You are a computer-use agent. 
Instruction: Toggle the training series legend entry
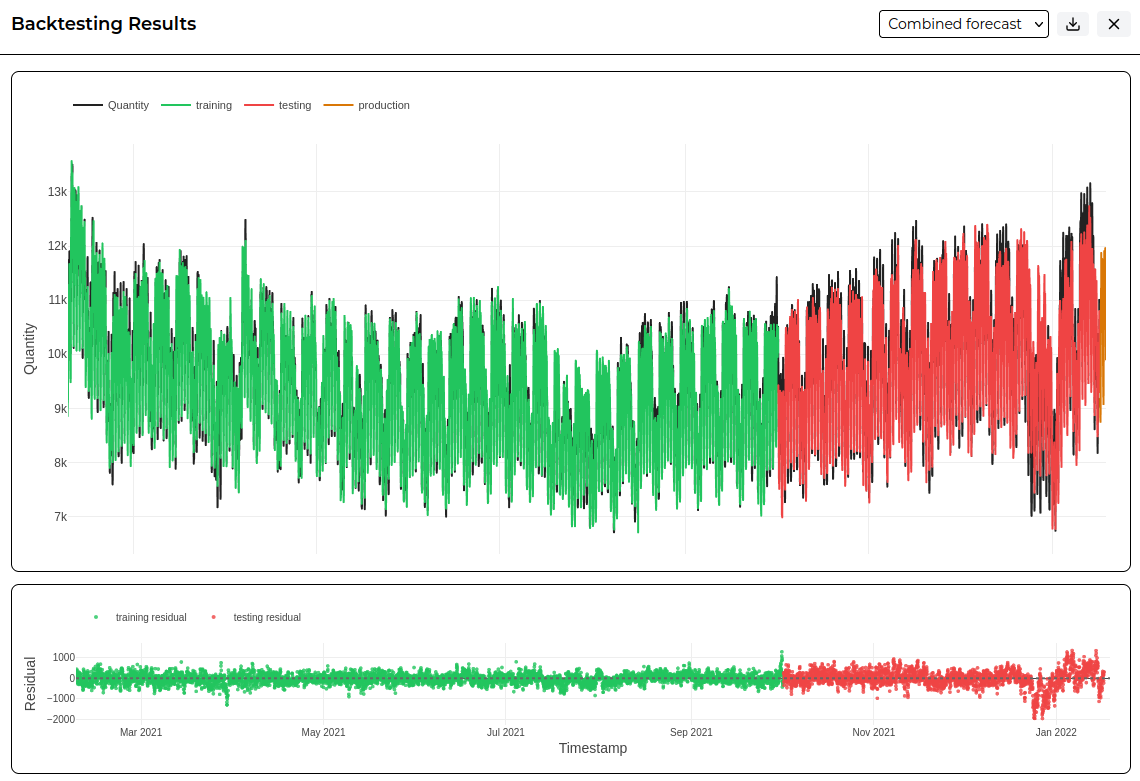click(x=196, y=105)
